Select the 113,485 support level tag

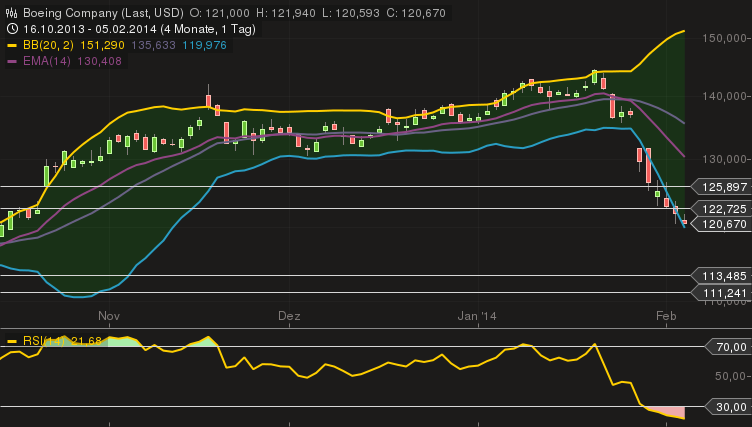click(x=723, y=276)
